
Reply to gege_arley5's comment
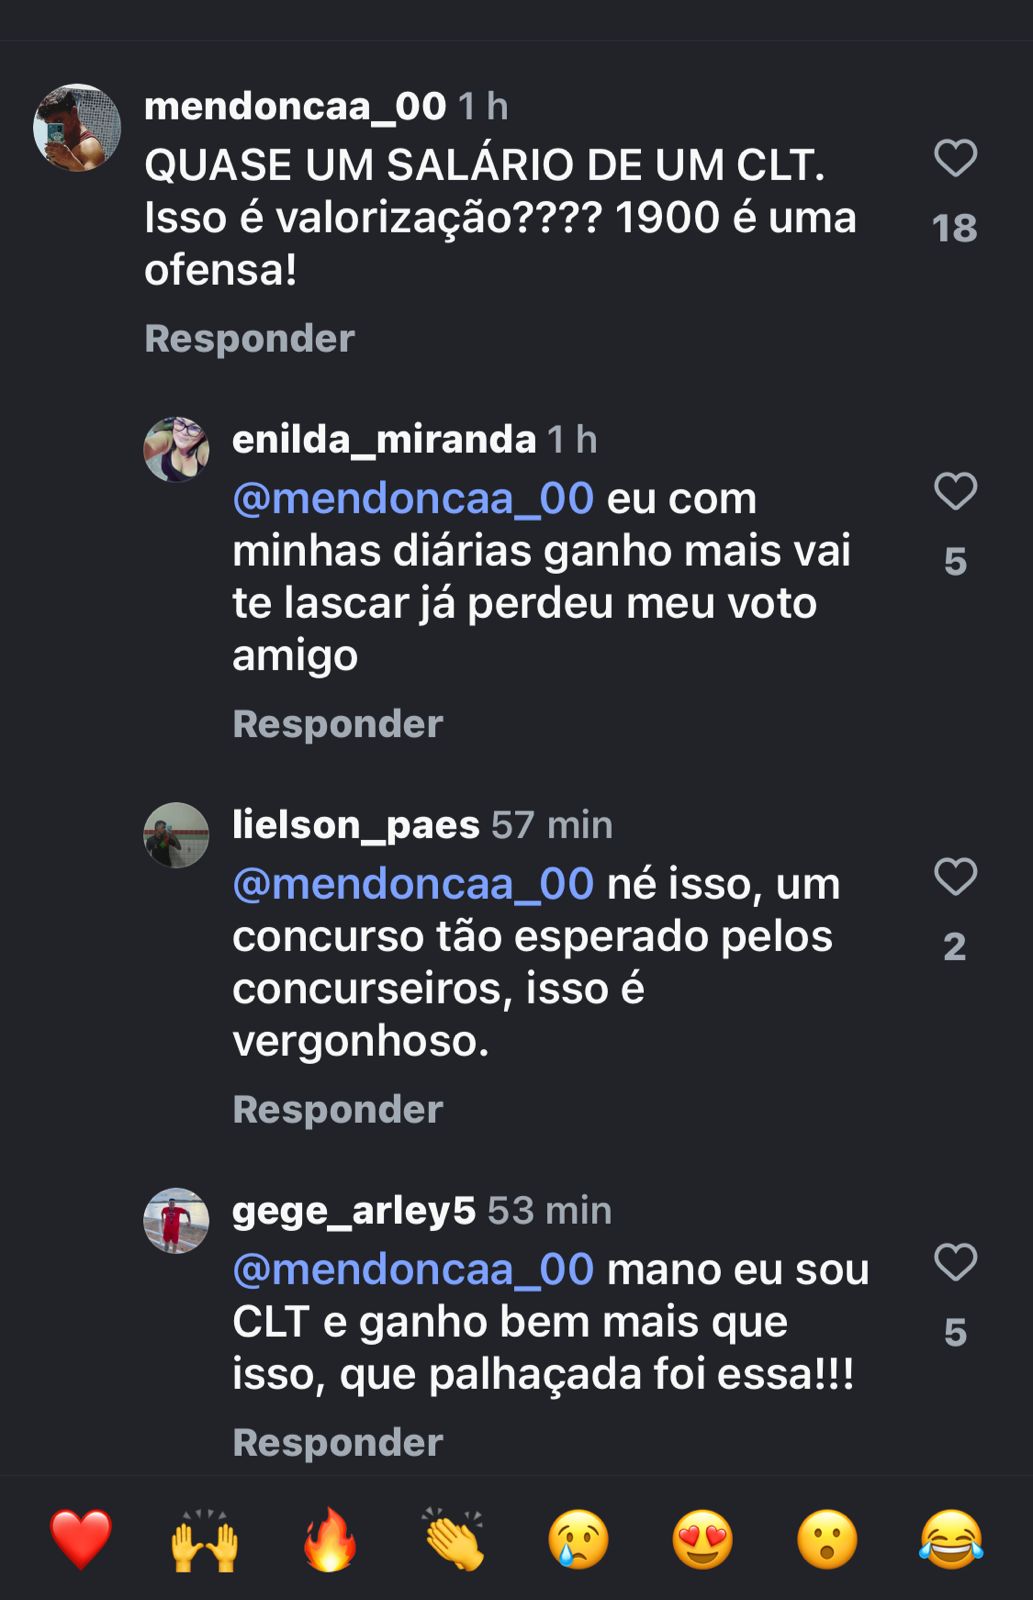click(337, 1443)
